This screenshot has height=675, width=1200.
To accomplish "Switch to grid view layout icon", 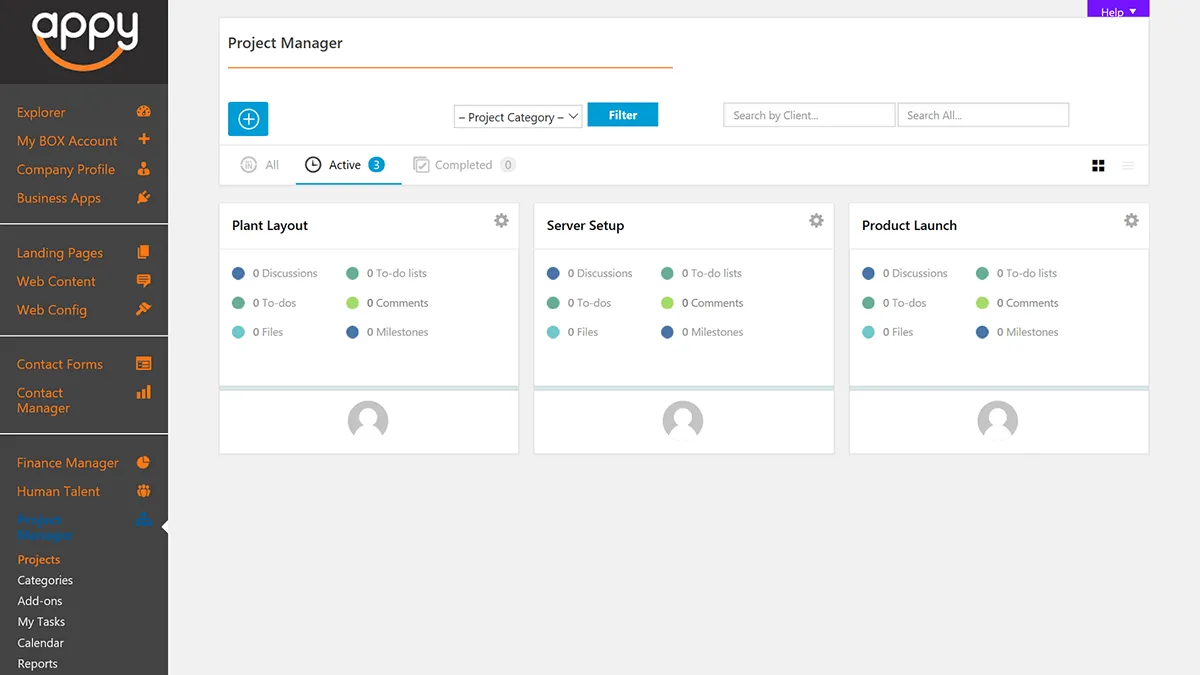I will click(x=1098, y=166).
